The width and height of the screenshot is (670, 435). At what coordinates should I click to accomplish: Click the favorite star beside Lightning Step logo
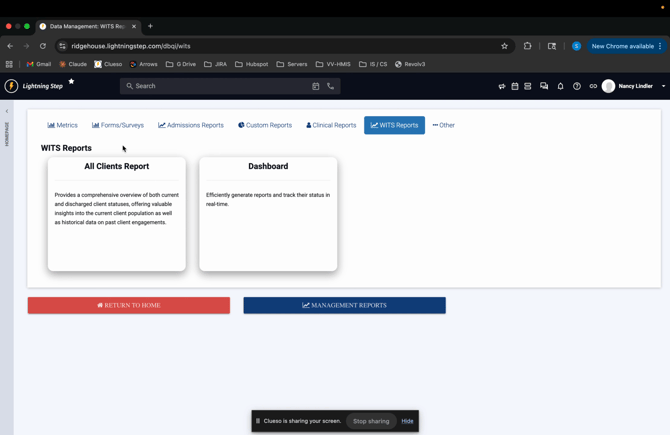coord(71,82)
